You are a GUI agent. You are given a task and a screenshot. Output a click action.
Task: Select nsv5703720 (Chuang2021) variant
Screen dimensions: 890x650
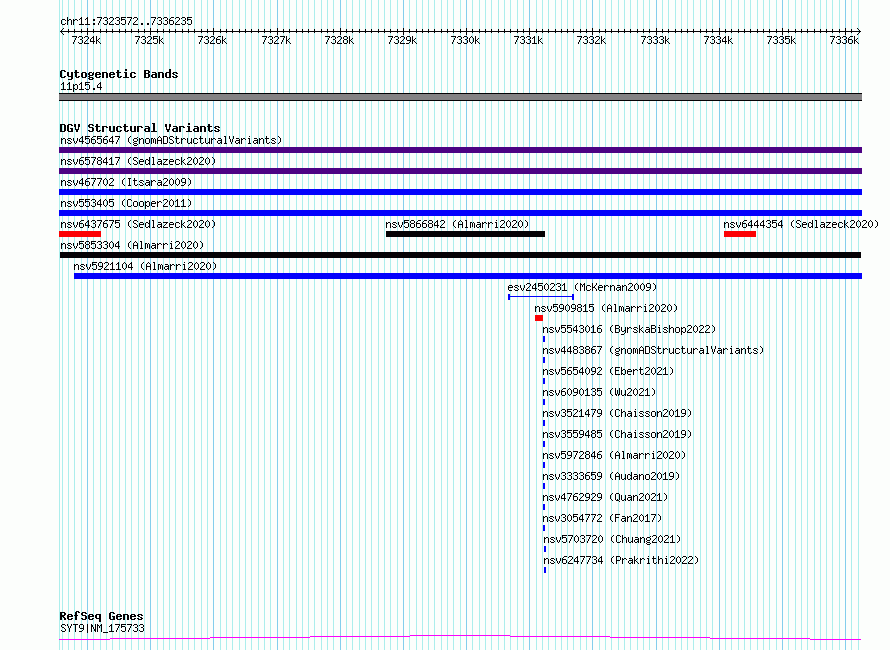click(612, 539)
